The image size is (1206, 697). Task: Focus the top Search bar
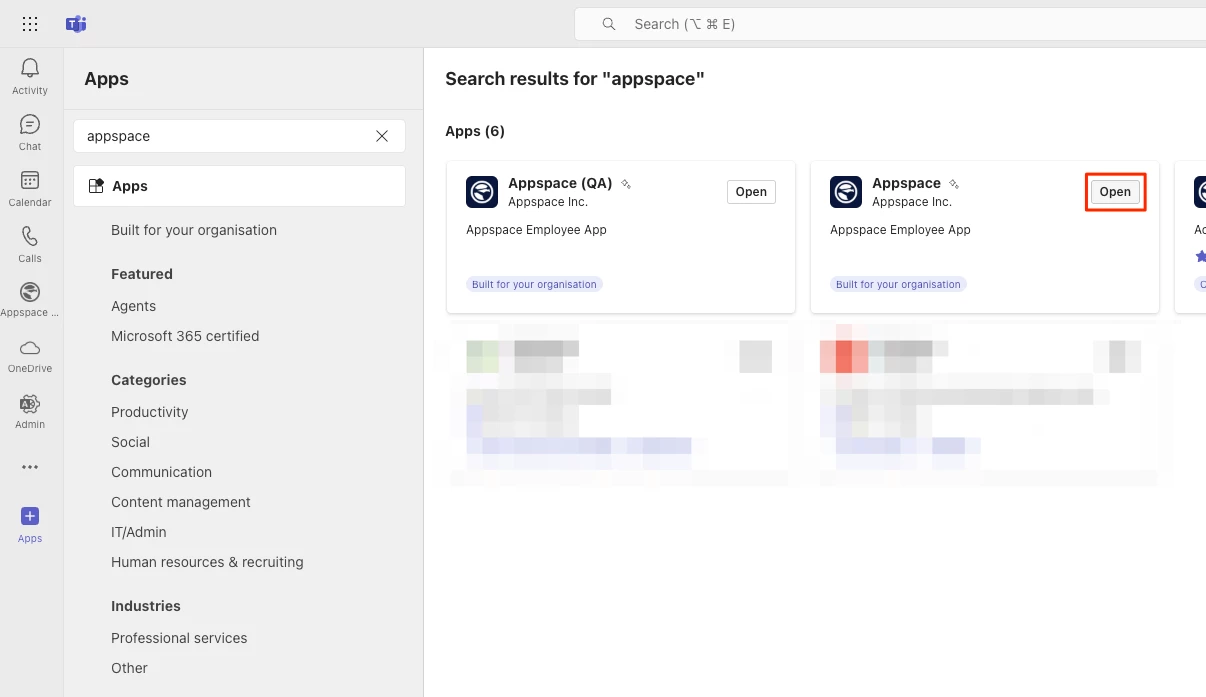pos(890,24)
